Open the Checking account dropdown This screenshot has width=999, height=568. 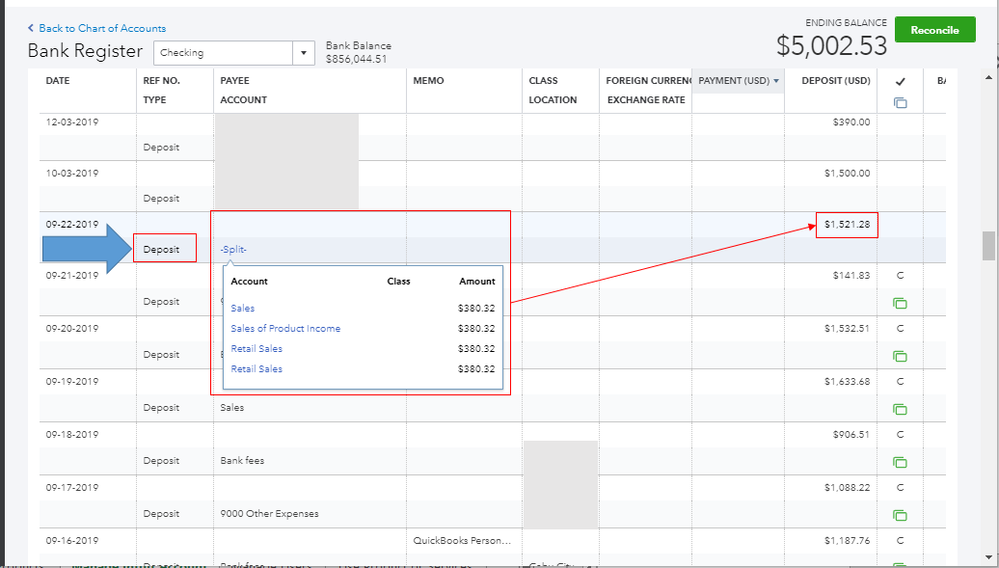[x=304, y=53]
